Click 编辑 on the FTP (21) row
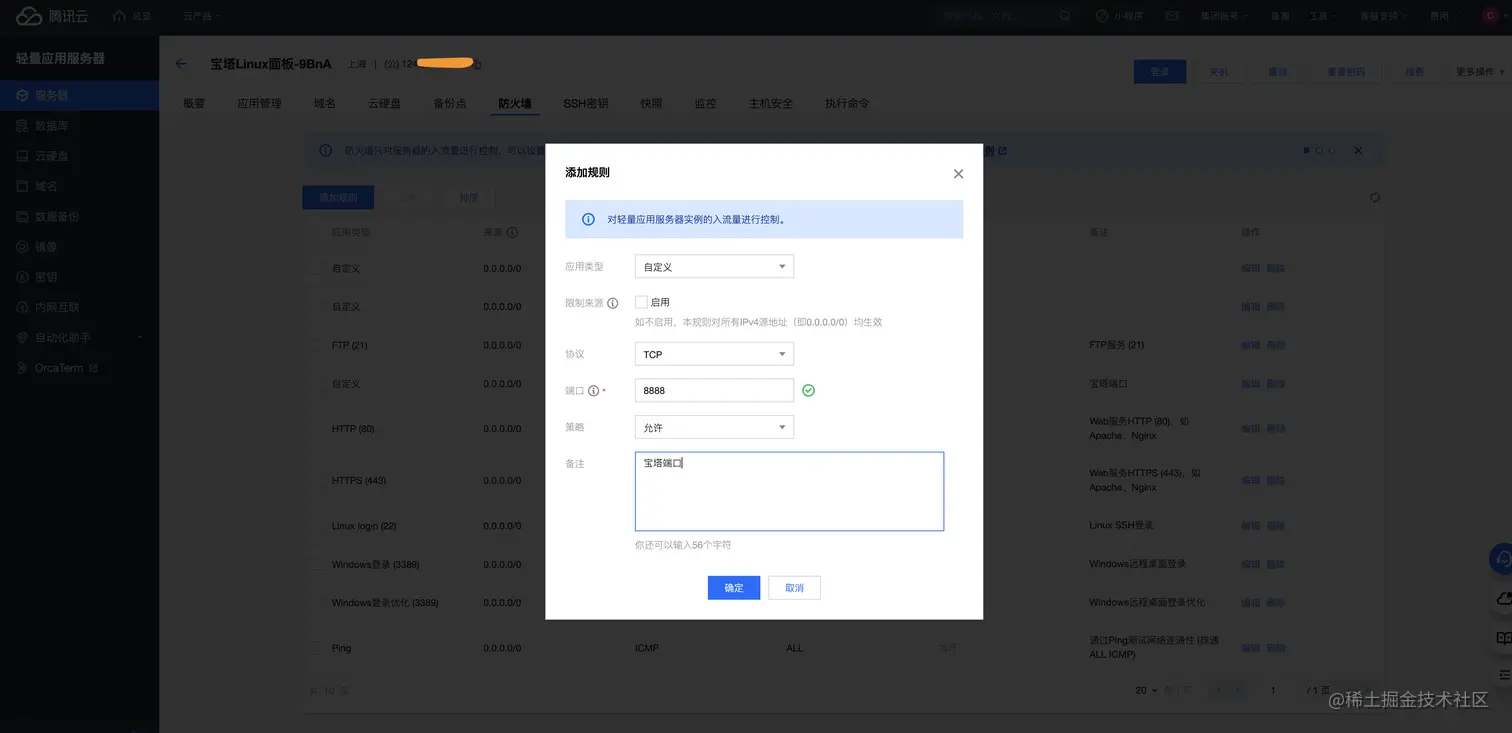This screenshot has height=733, width=1512. 1250,345
